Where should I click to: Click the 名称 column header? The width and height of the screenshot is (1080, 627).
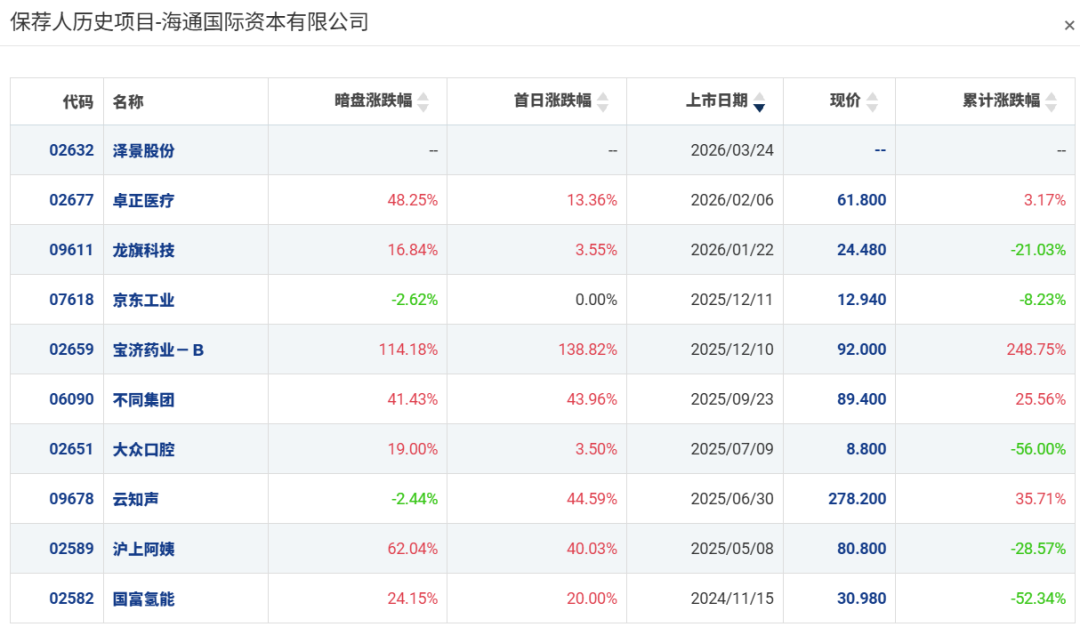click(128, 102)
